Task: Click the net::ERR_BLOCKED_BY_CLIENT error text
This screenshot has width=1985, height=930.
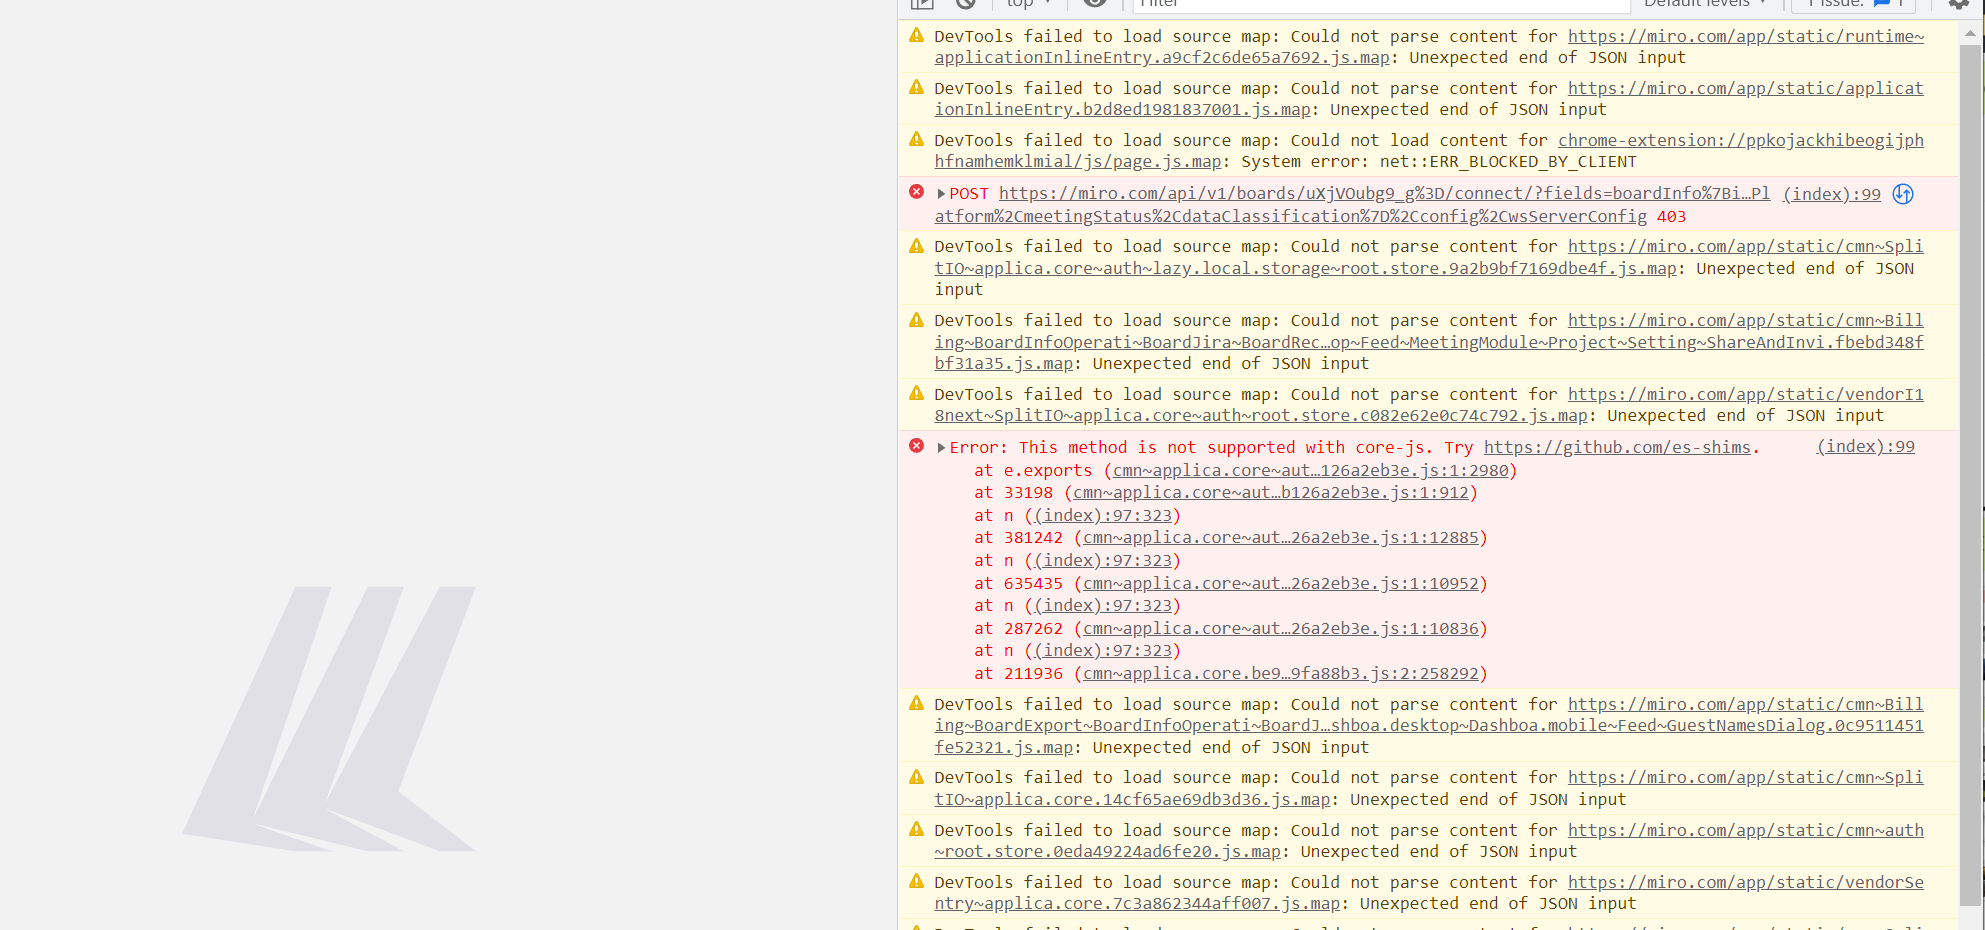Action: click(1508, 162)
